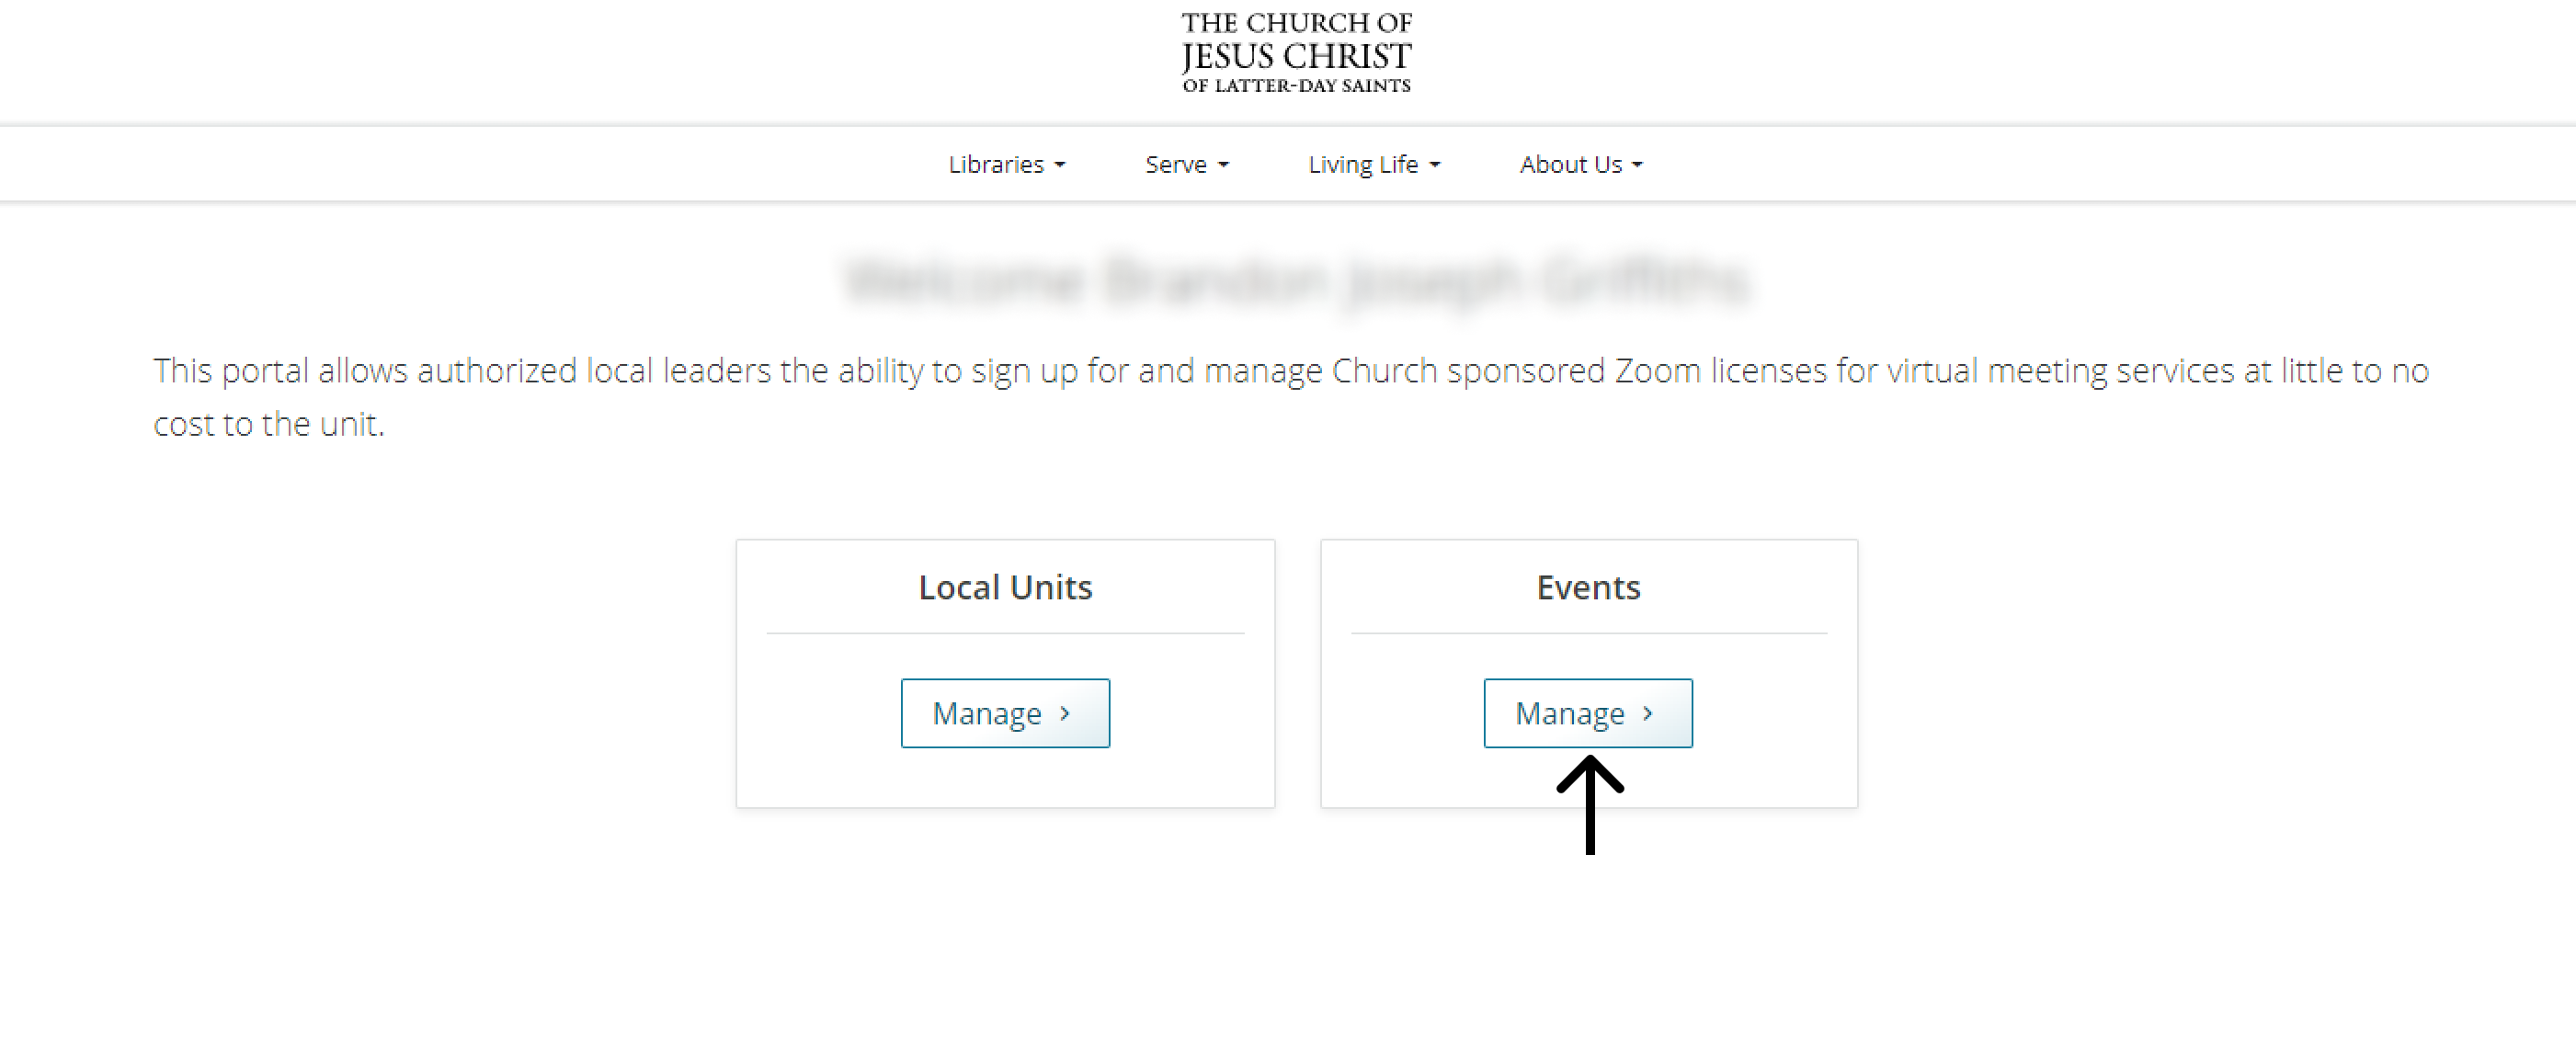Screen dimensions: 2576x1048
Task: Click the caret arrow beside About Us
Action: click(x=1637, y=165)
